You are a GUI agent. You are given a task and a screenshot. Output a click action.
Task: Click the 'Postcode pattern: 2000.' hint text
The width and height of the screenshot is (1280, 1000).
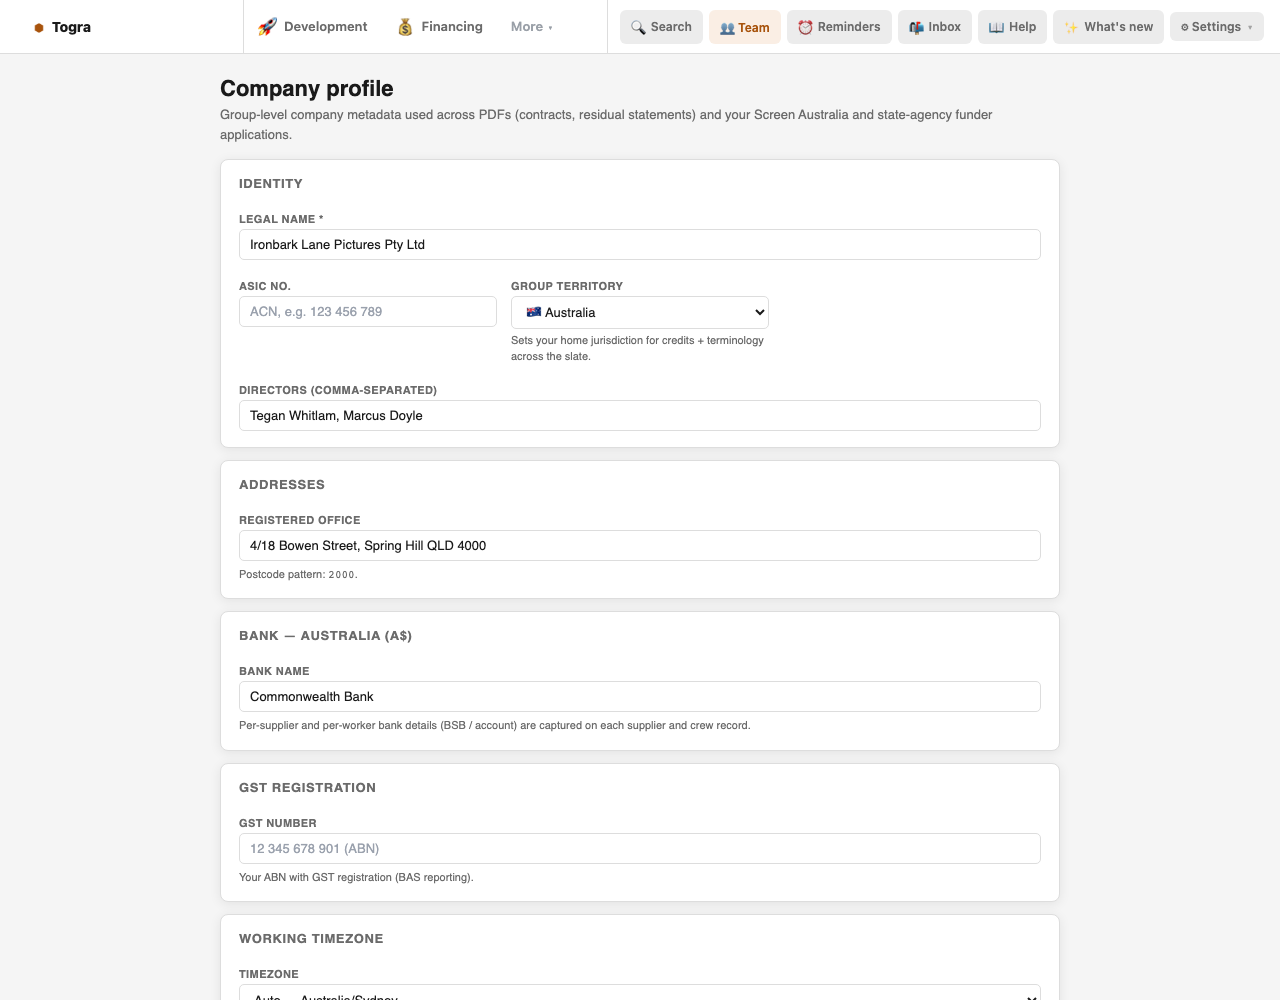coord(298,575)
